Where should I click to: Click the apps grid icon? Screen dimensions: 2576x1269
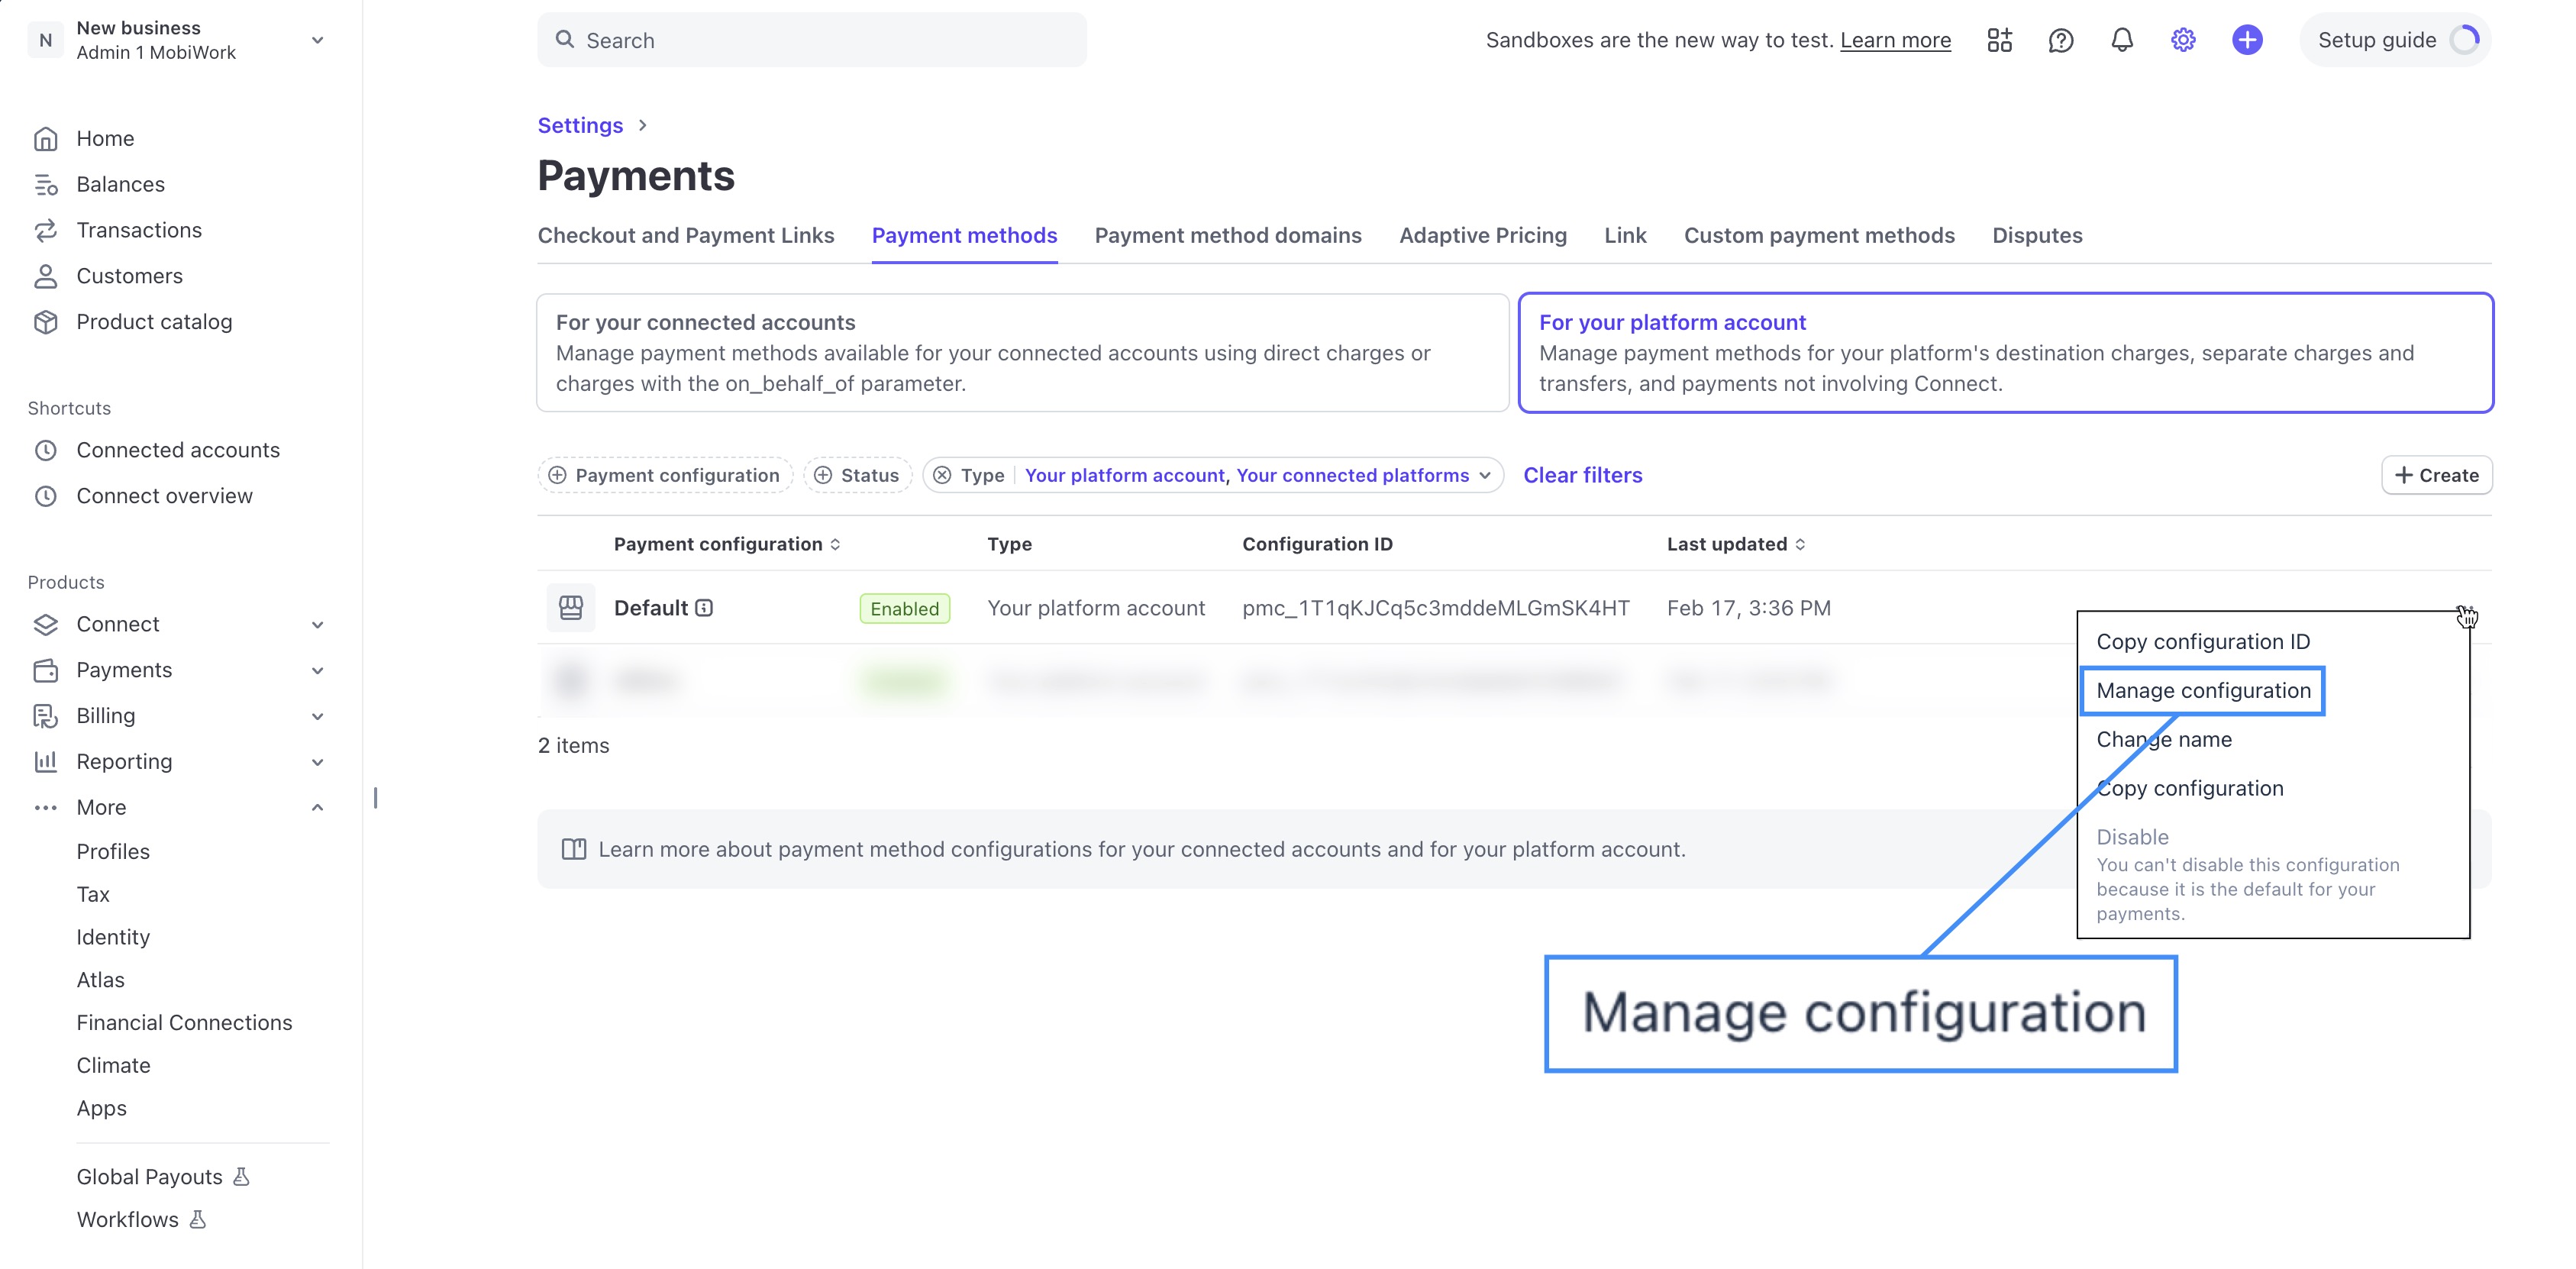[x=1999, y=40]
